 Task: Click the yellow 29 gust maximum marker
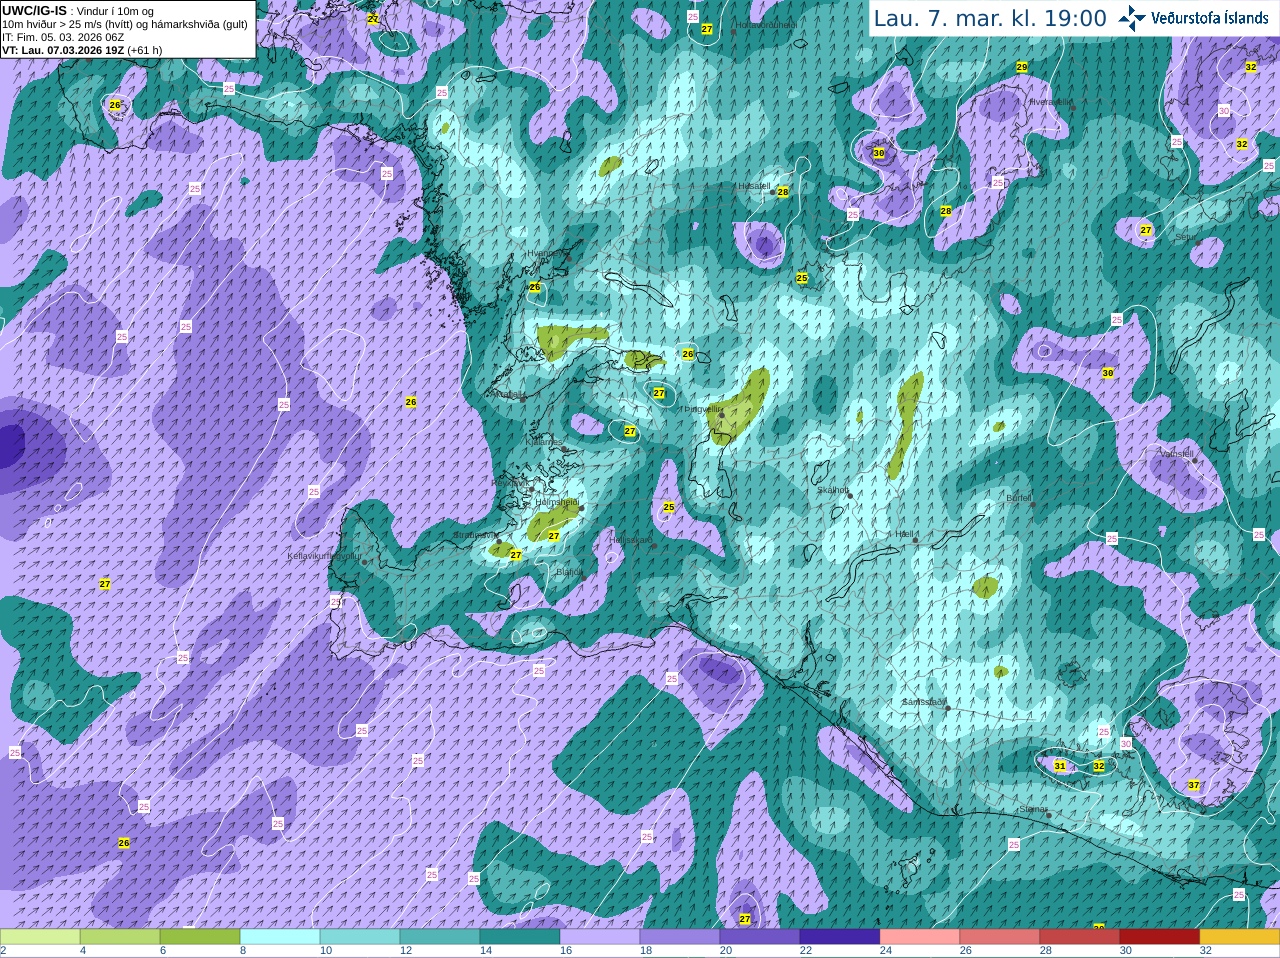[x=1021, y=67]
